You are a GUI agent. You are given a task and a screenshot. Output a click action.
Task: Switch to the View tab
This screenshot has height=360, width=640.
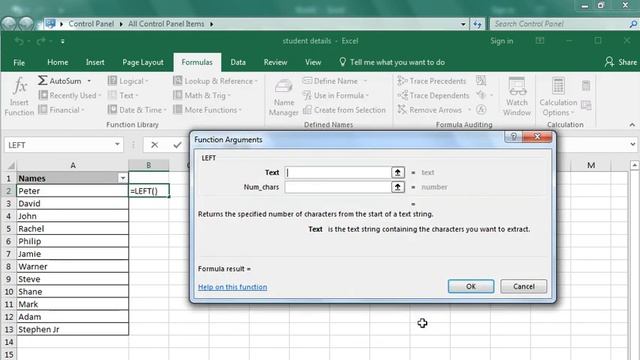pos(313,62)
